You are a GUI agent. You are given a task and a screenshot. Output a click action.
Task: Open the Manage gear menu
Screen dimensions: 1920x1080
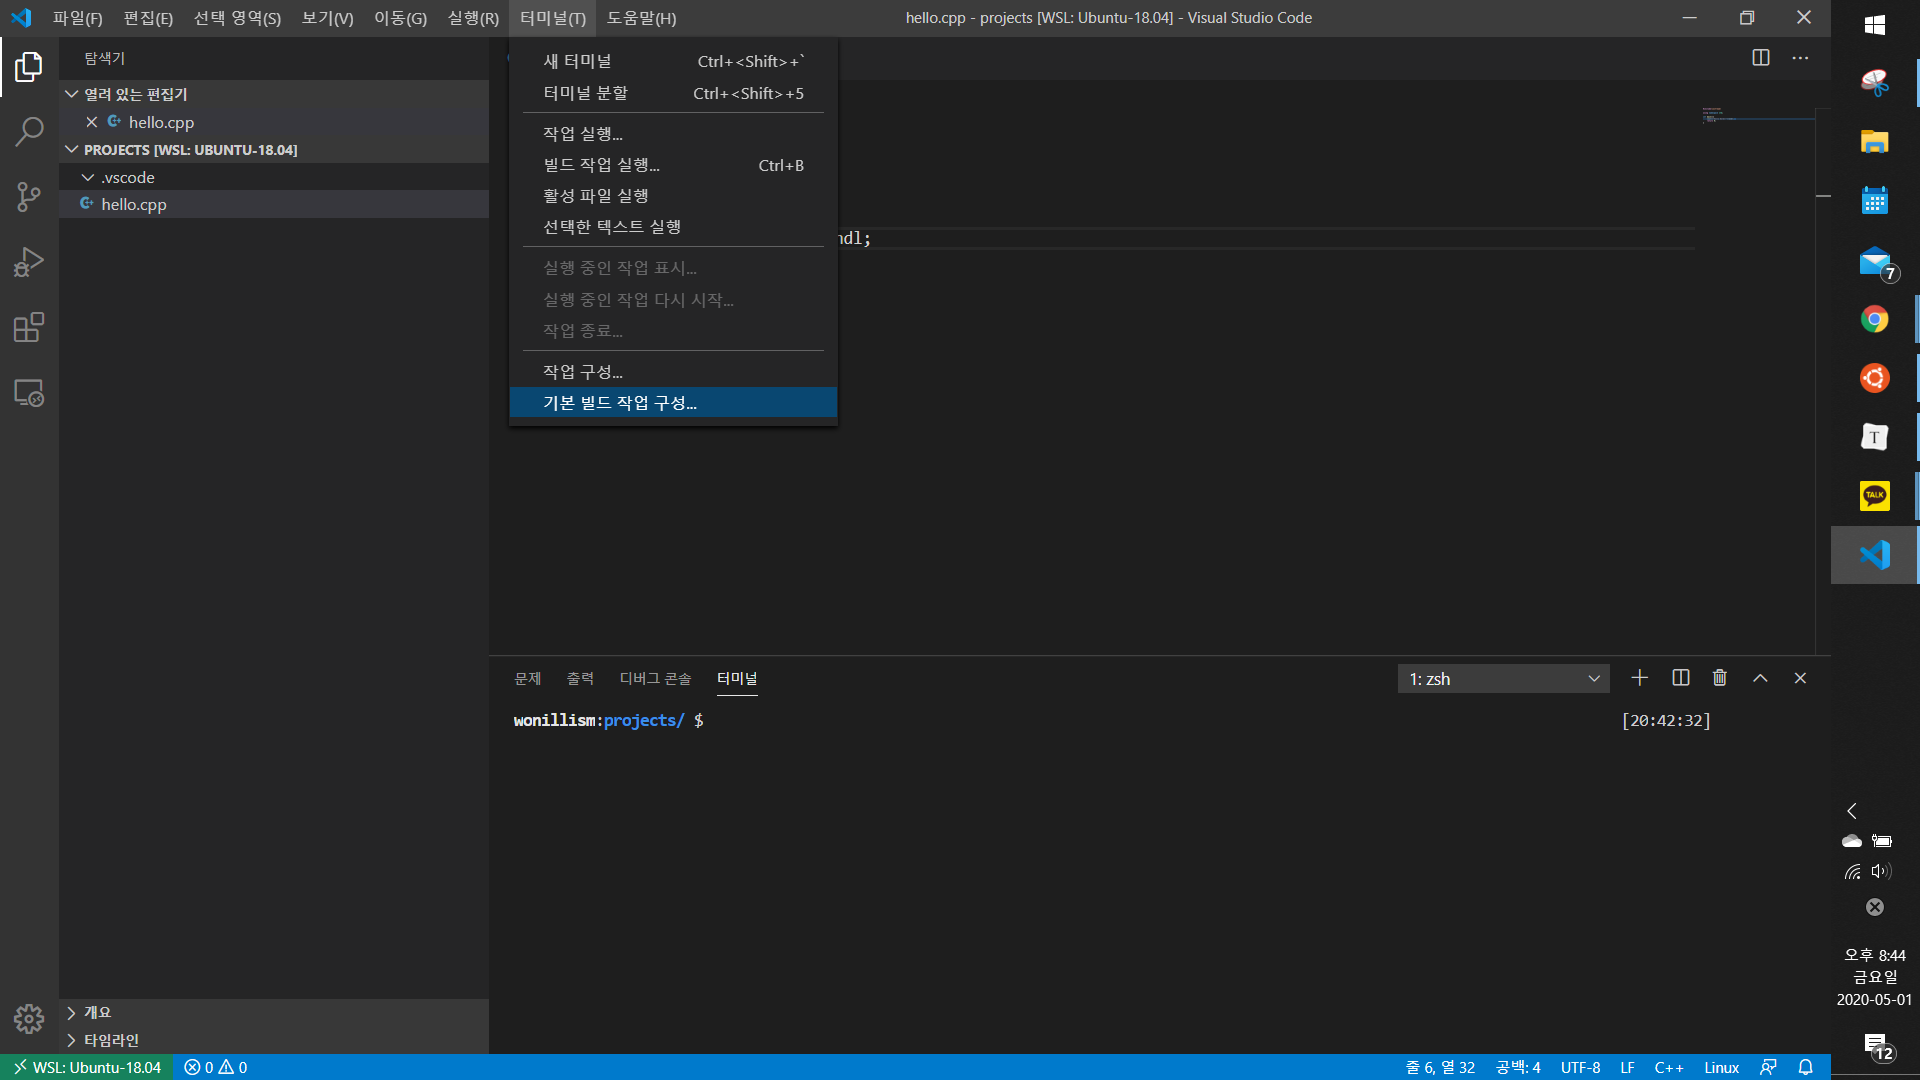coord(29,1019)
